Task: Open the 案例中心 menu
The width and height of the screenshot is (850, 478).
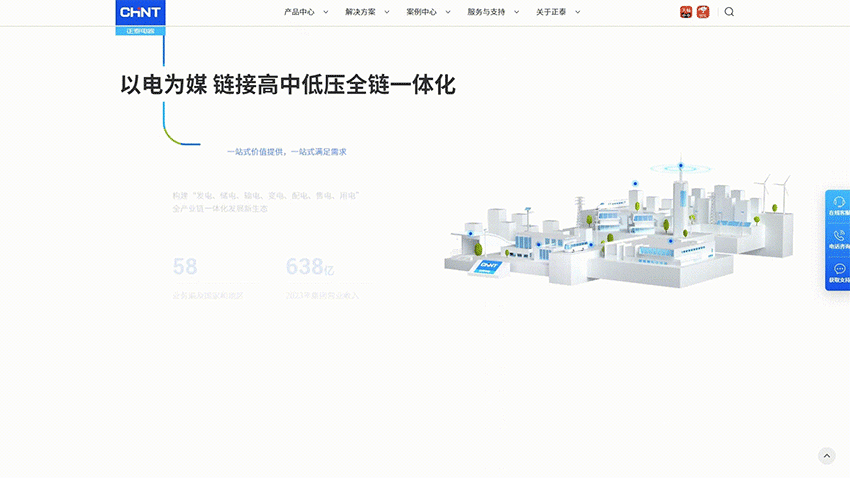Action: point(422,12)
